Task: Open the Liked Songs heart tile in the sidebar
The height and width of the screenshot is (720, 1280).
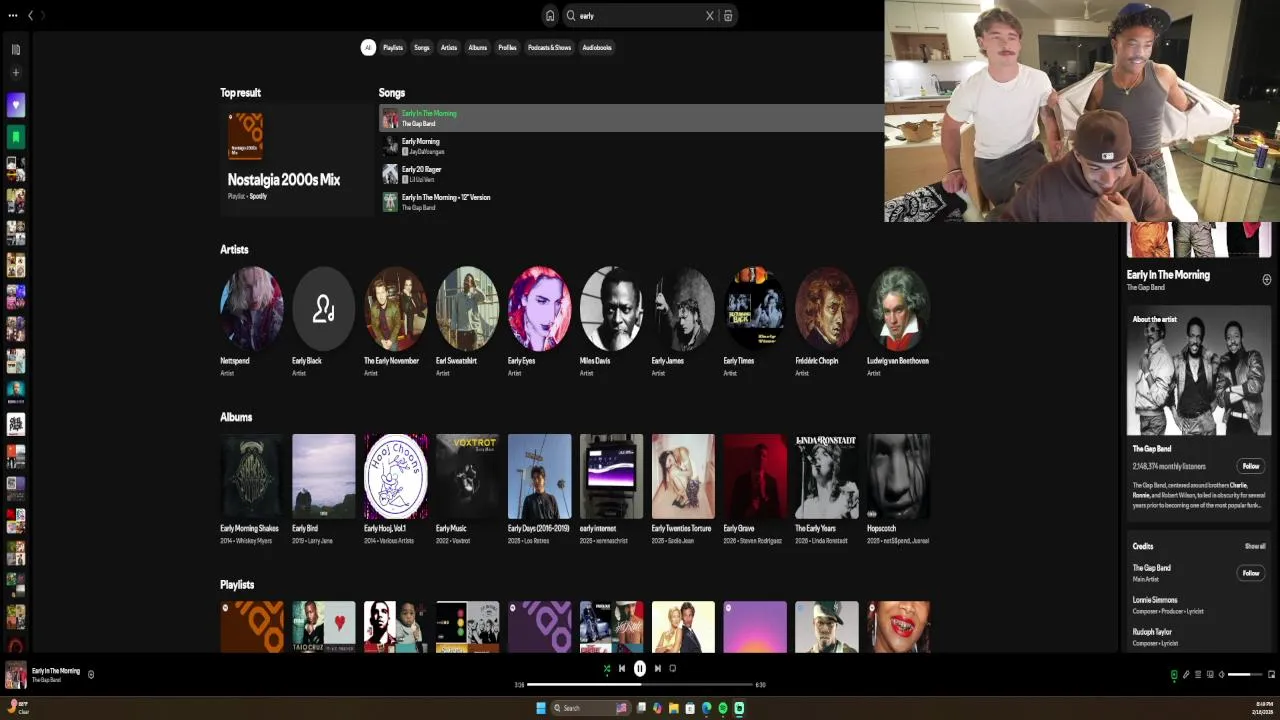Action: pos(15,105)
